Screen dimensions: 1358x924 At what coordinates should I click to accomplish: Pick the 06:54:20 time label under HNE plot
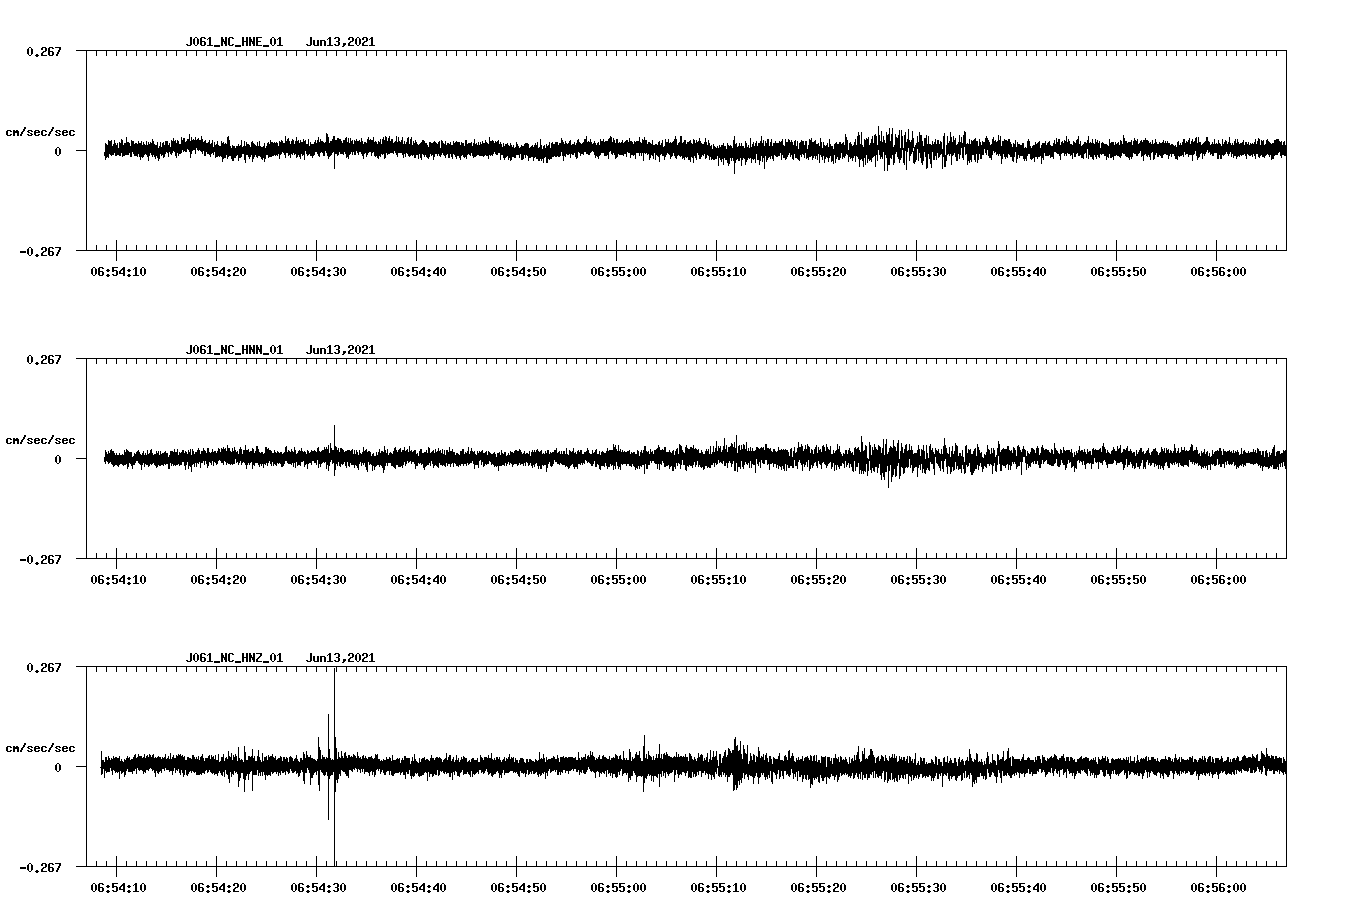coord(218,271)
